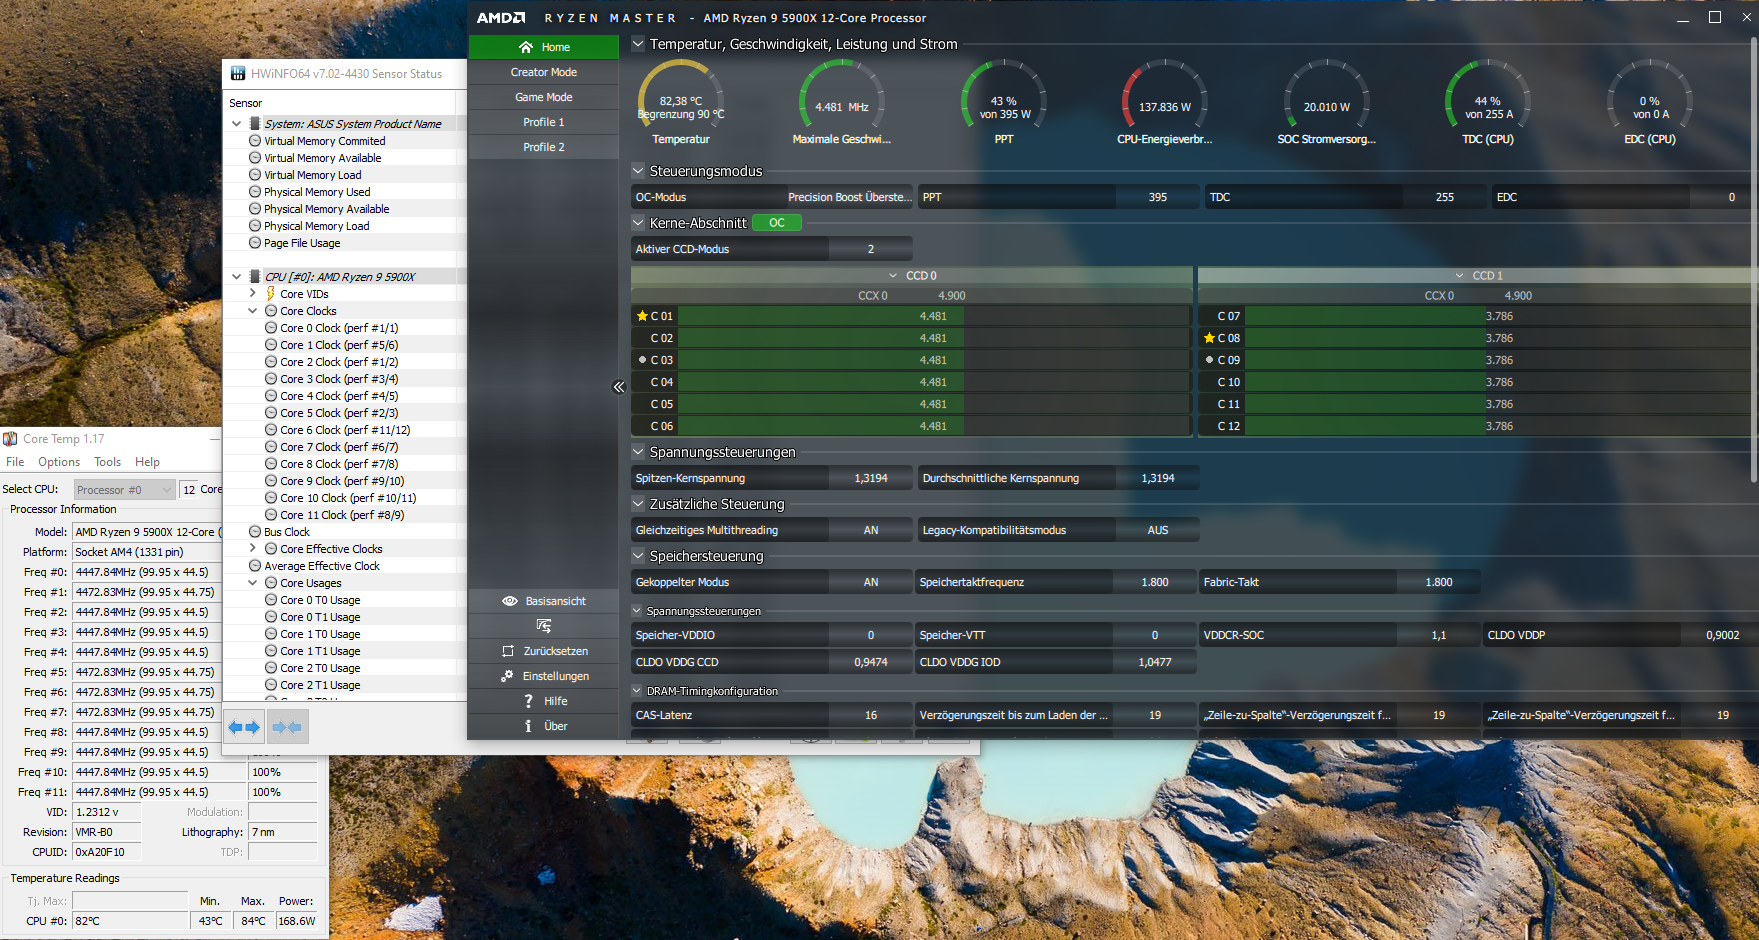This screenshot has height=940, width=1759.
Task: Click the gold star beside core C 01
Action: 642,316
